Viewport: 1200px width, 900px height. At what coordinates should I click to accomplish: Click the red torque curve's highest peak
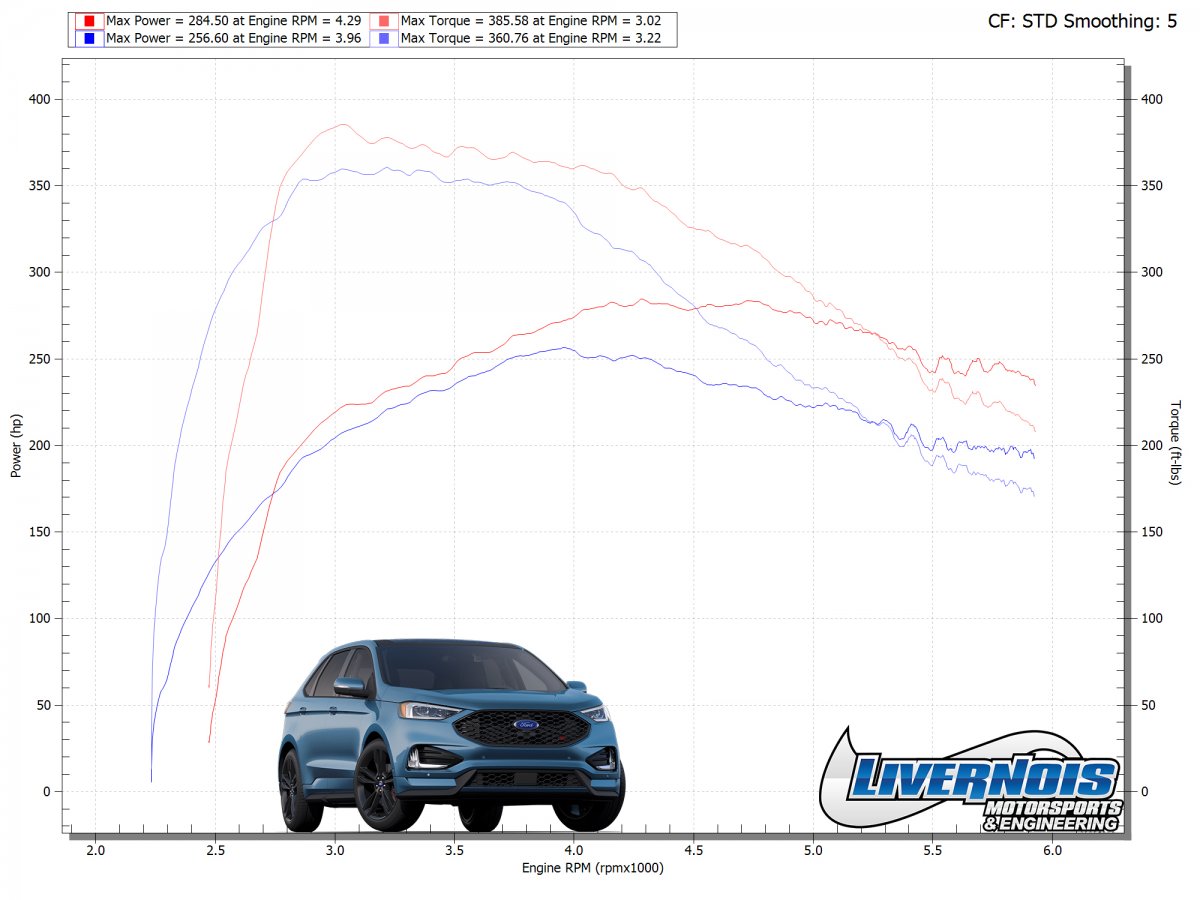pyautogui.click(x=342, y=125)
